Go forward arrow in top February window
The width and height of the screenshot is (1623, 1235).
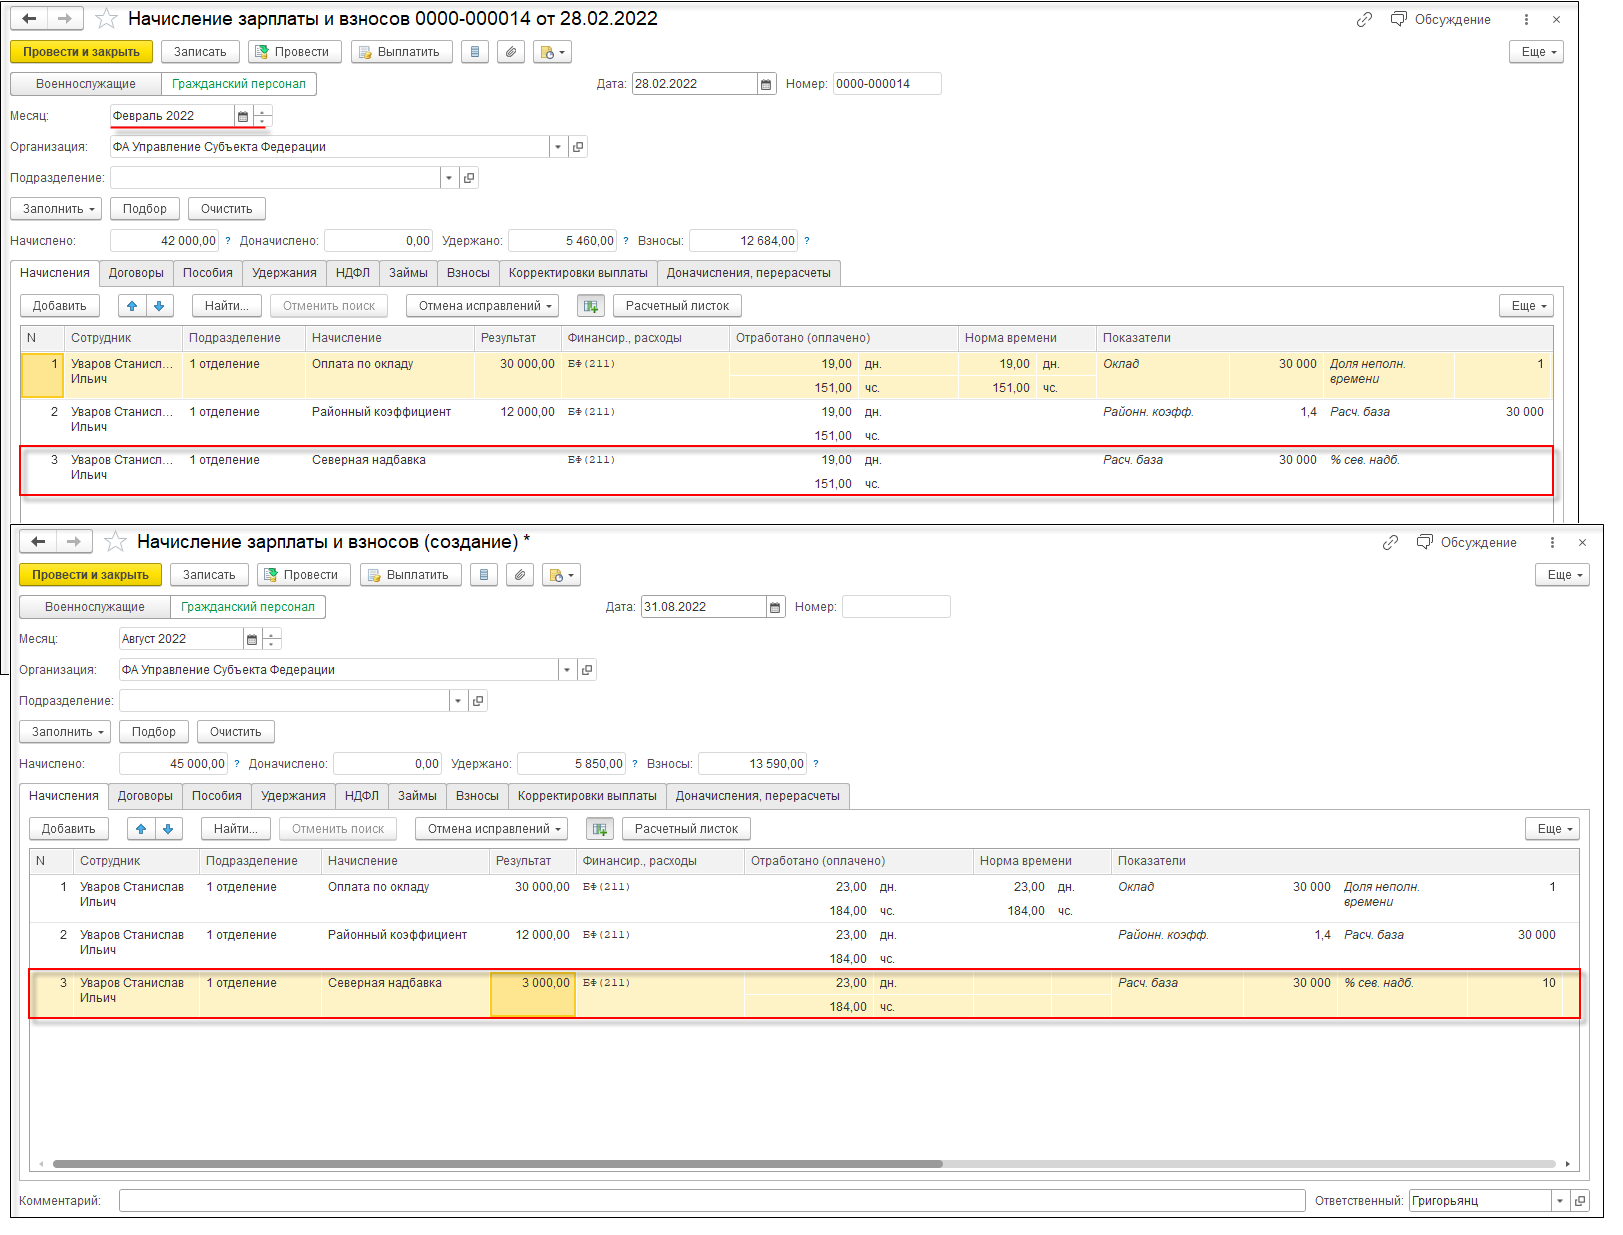pyautogui.click(x=65, y=19)
